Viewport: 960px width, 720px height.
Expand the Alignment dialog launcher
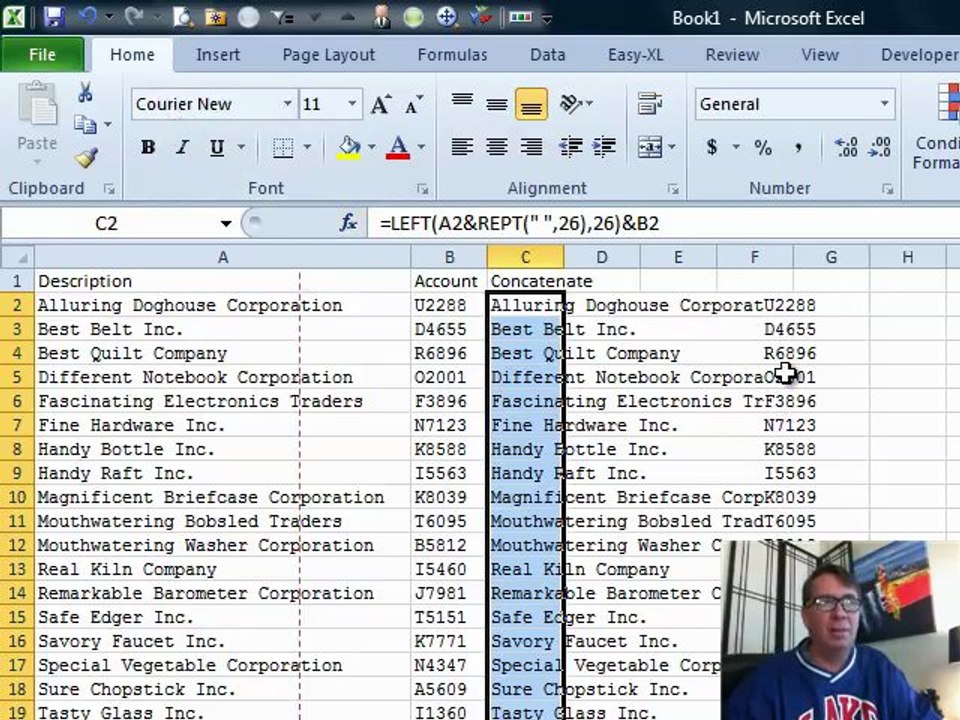click(x=673, y=189)
